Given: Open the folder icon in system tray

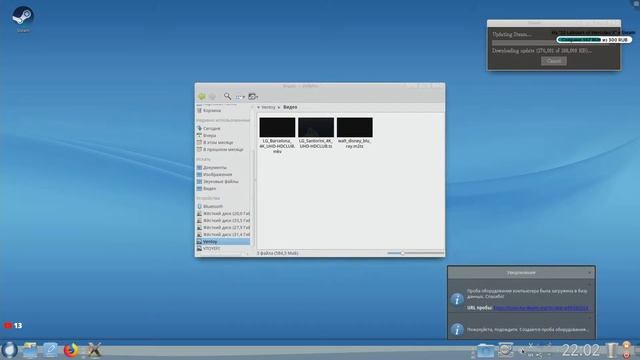Looking at the screenshot, I should click(485, 351).
